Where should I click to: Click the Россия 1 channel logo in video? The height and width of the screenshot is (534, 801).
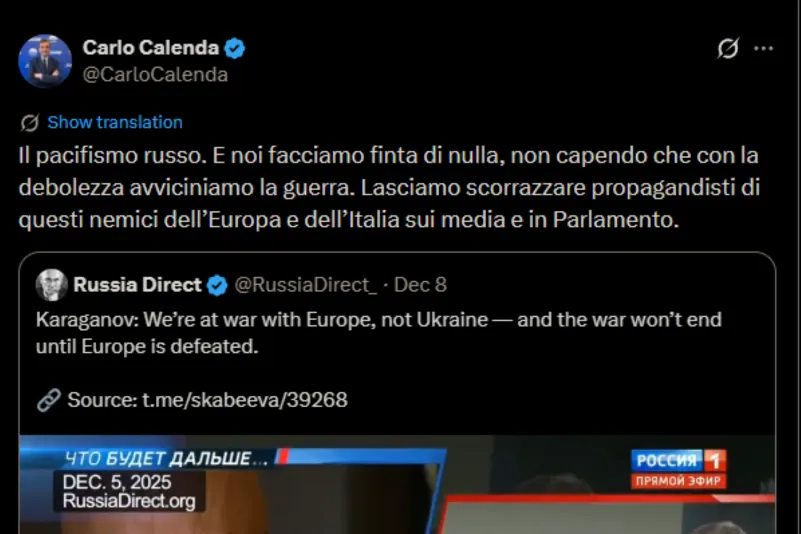(x=678, y=469)
